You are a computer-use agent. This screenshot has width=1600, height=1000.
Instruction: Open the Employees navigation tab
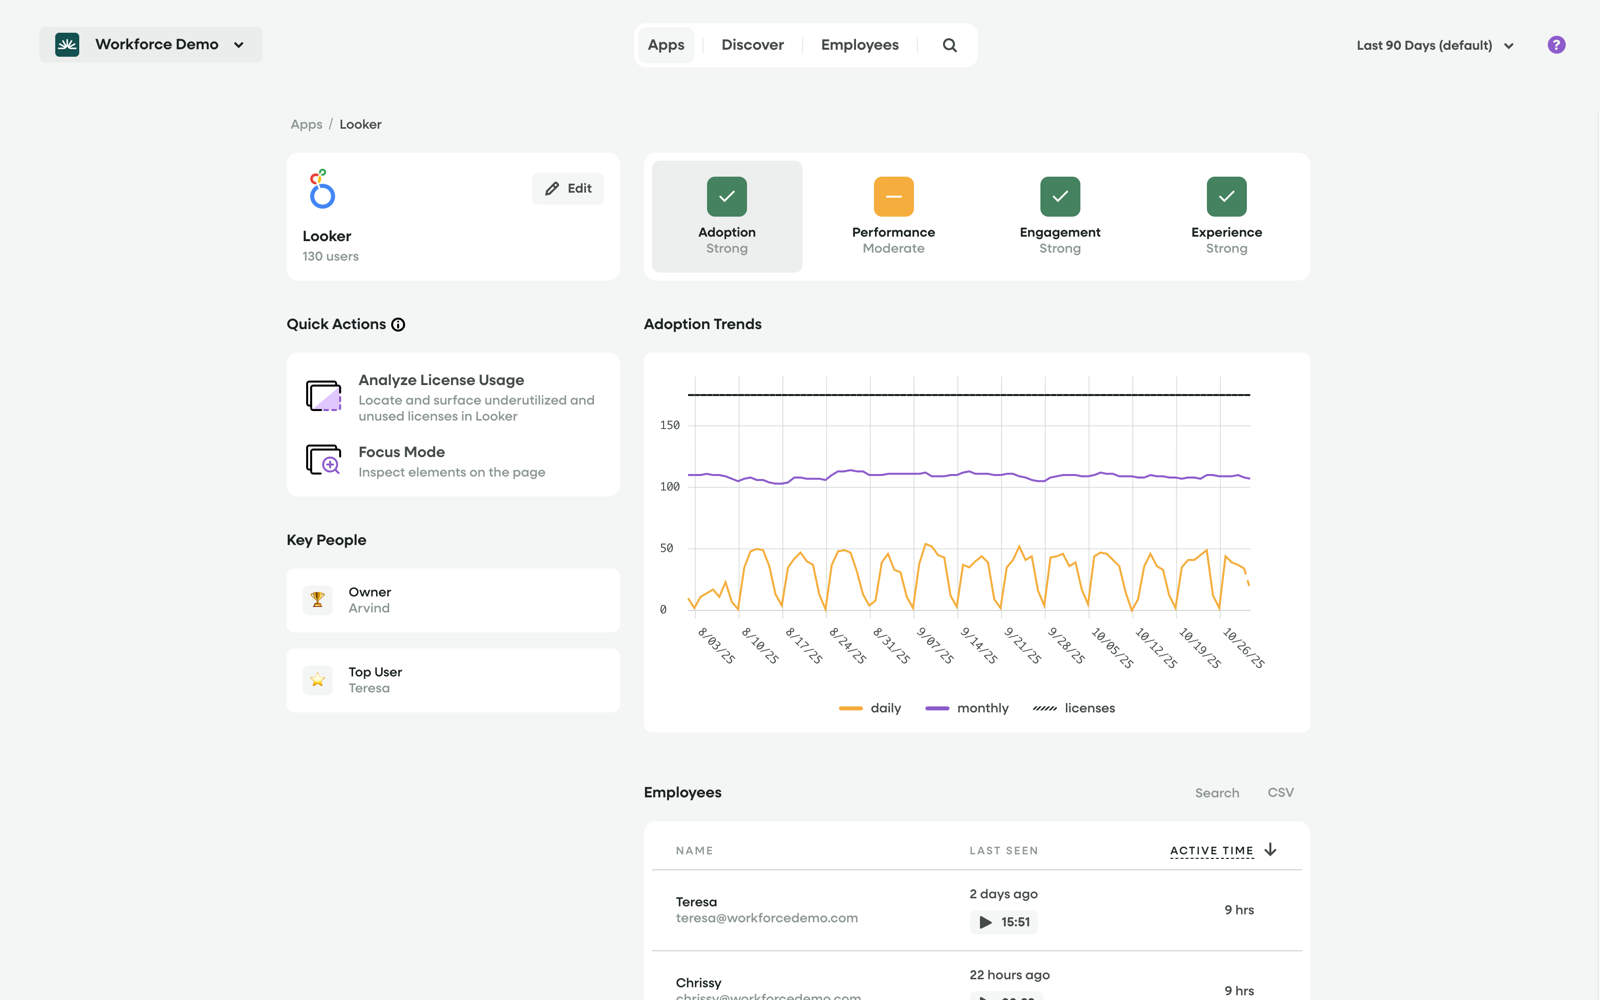[x=859, y=44]
